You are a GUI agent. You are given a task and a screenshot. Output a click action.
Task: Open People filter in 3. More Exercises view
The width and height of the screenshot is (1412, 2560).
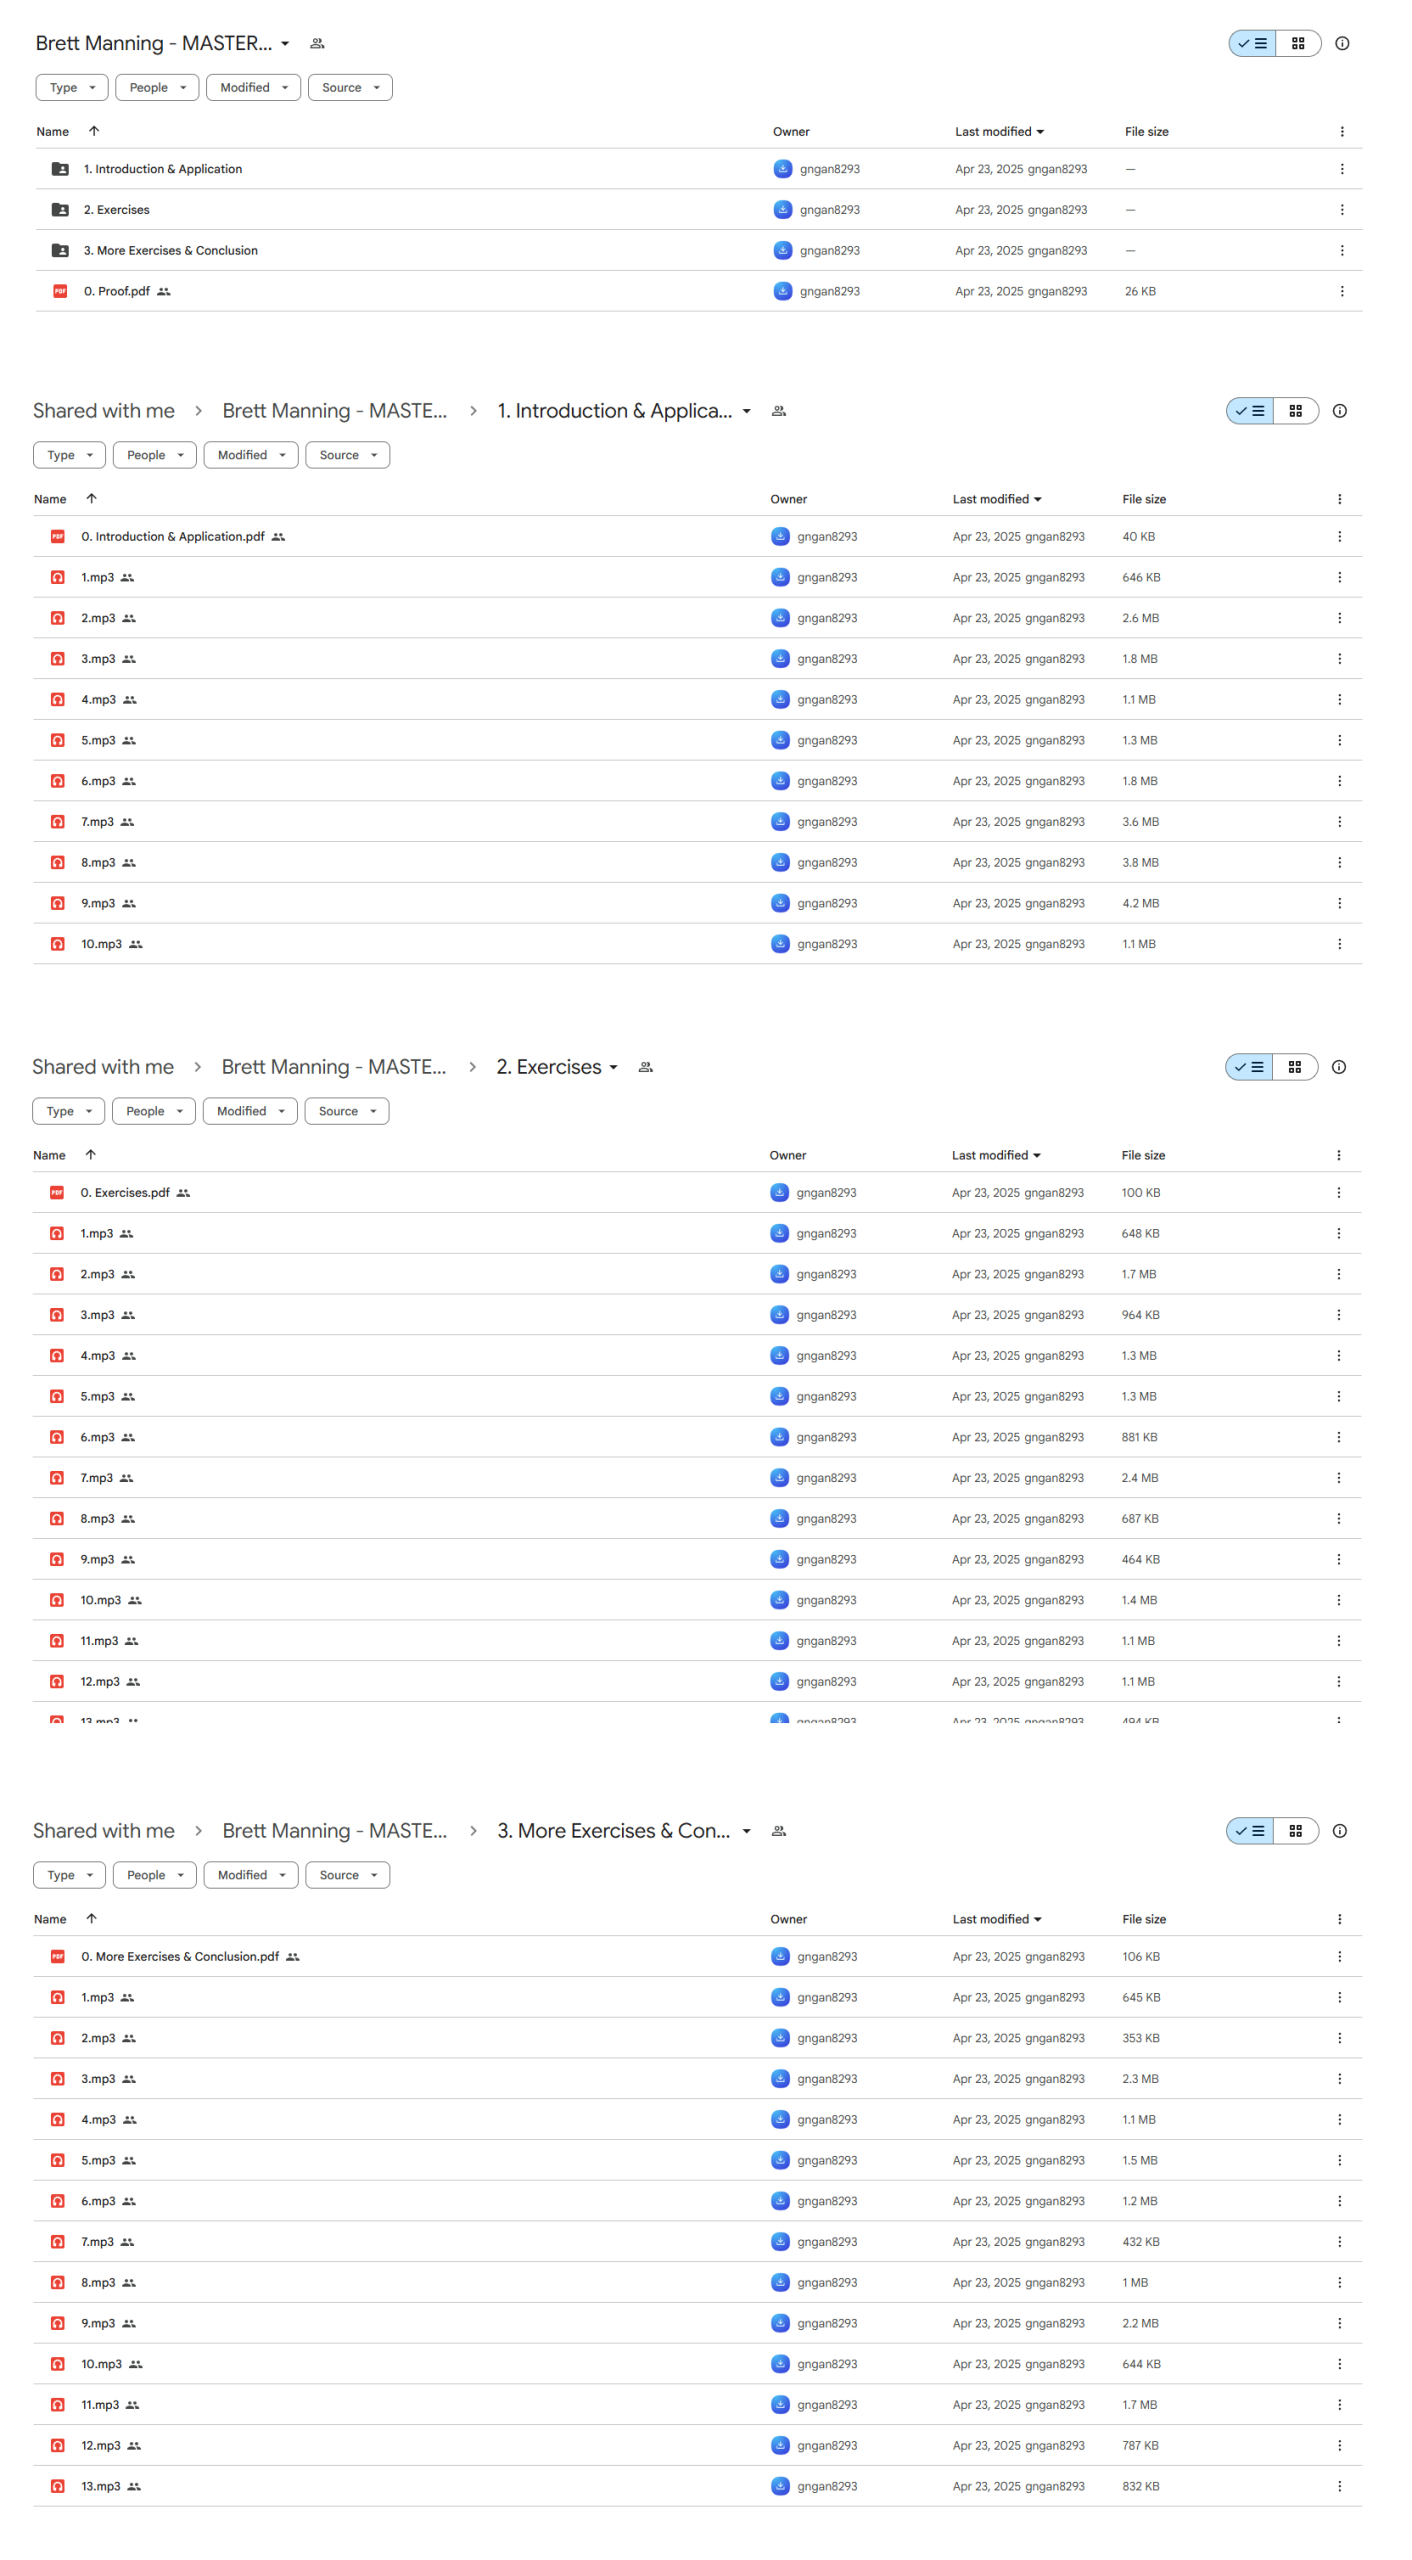tap(154, 1875)
